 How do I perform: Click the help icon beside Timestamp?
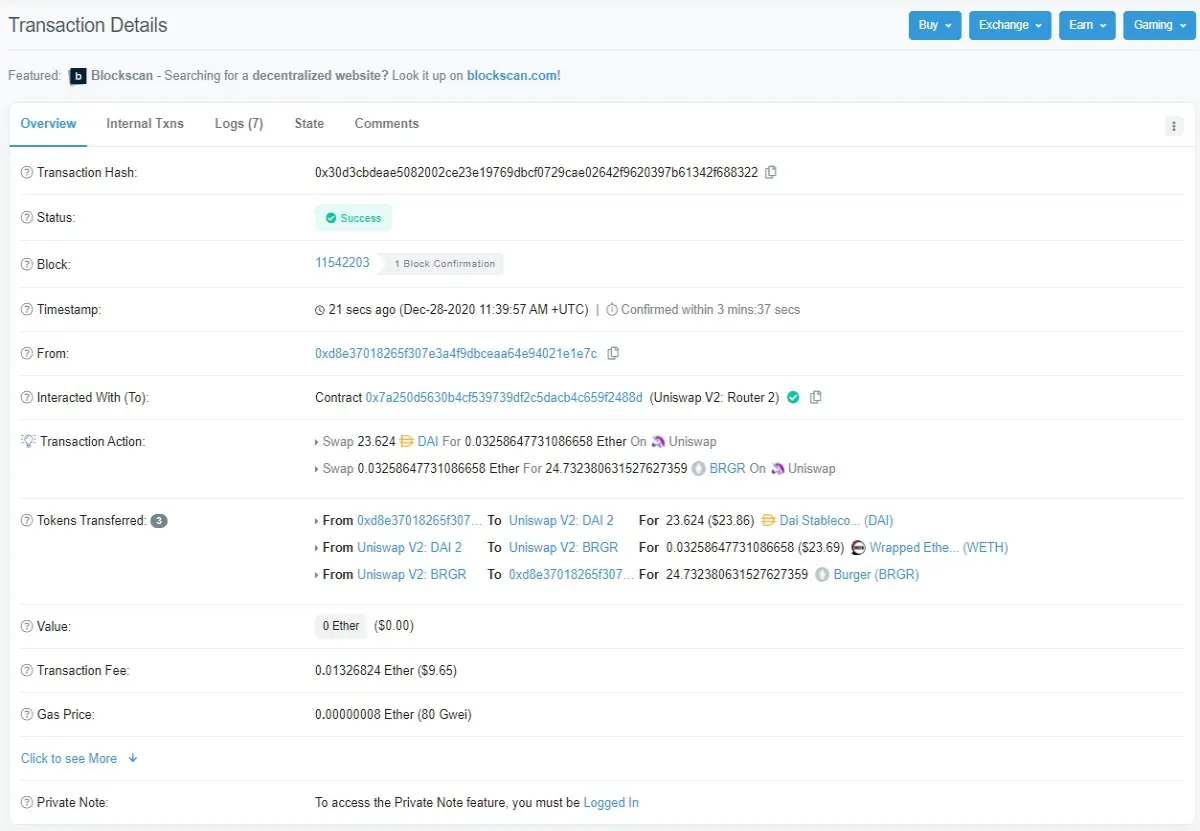tap(27, 310)
